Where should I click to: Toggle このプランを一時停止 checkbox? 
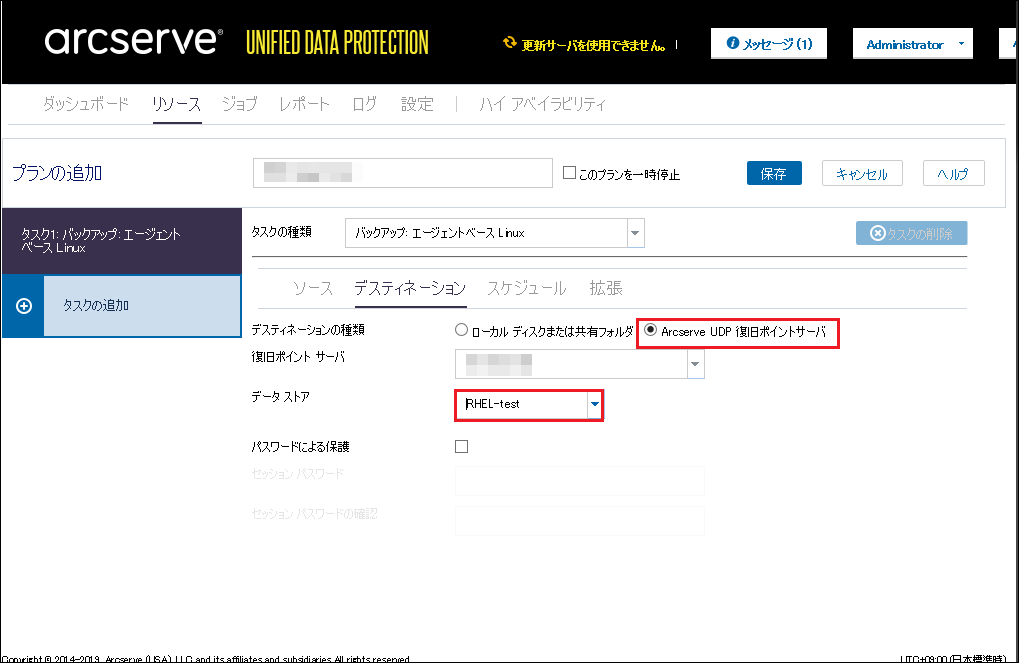coord(569,173)
